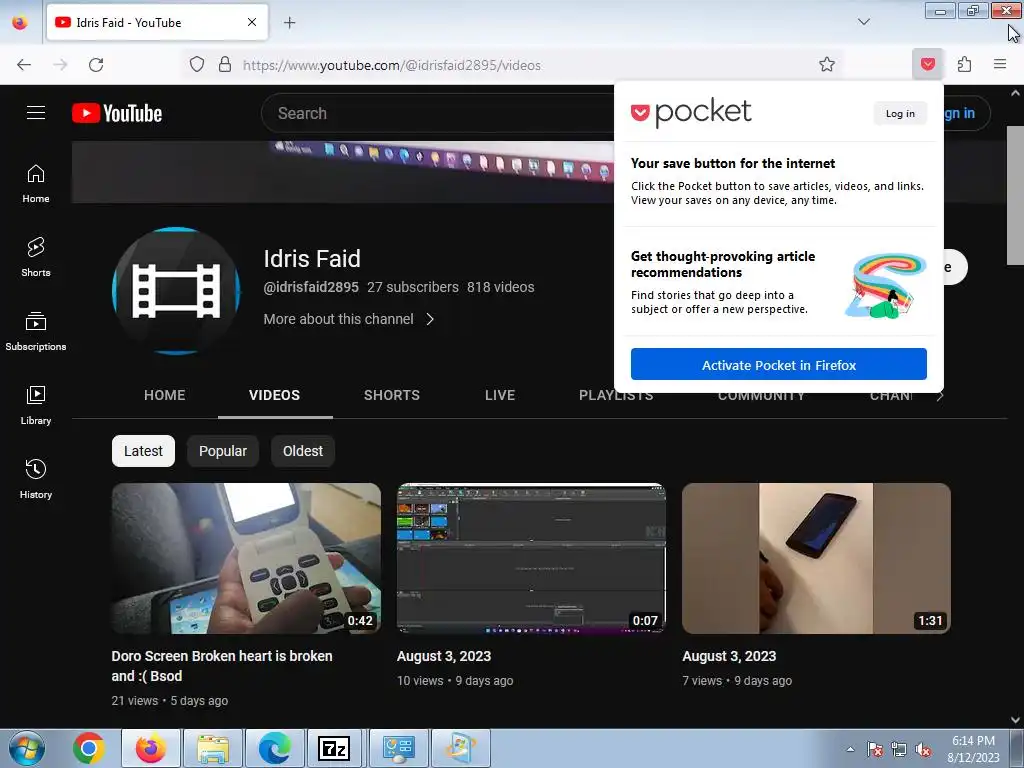Image resolution: width=1024 pixels, height=768 pixels.
Task: Expand the list all tabs chevron
Action: (864, 22)
